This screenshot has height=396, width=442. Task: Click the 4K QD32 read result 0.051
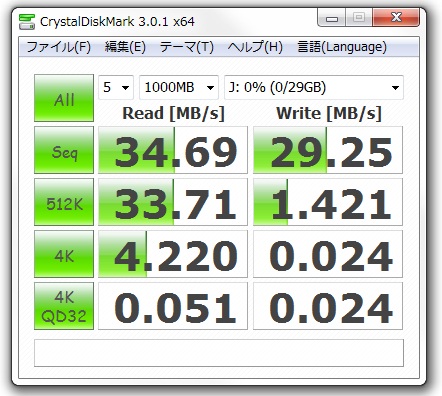[173, 306]
